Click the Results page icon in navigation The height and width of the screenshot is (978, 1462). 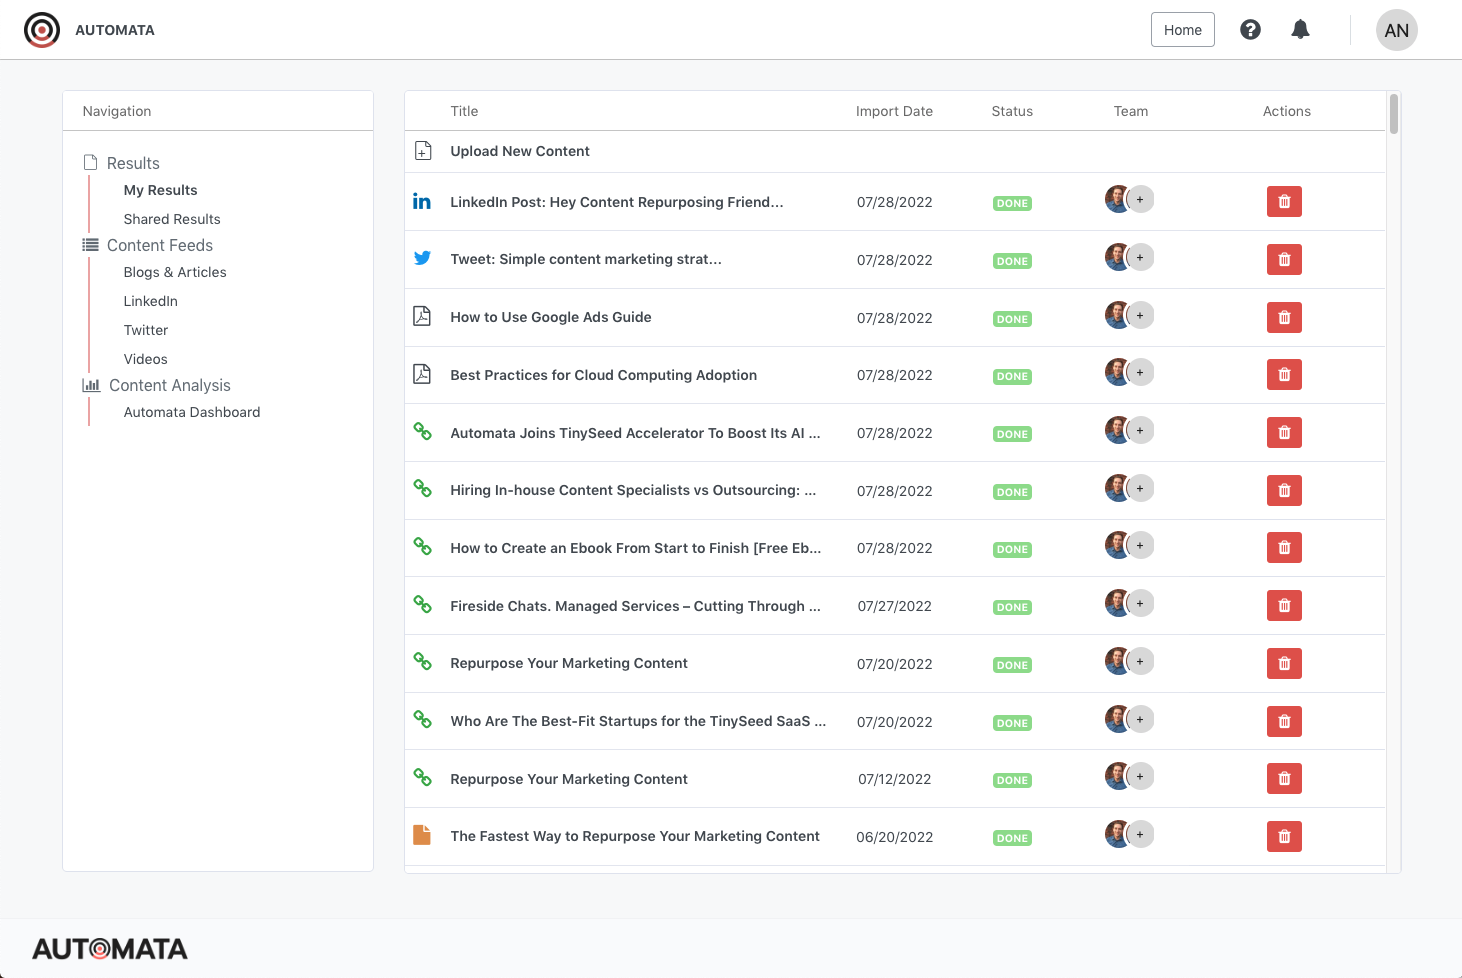pos(91,162)
